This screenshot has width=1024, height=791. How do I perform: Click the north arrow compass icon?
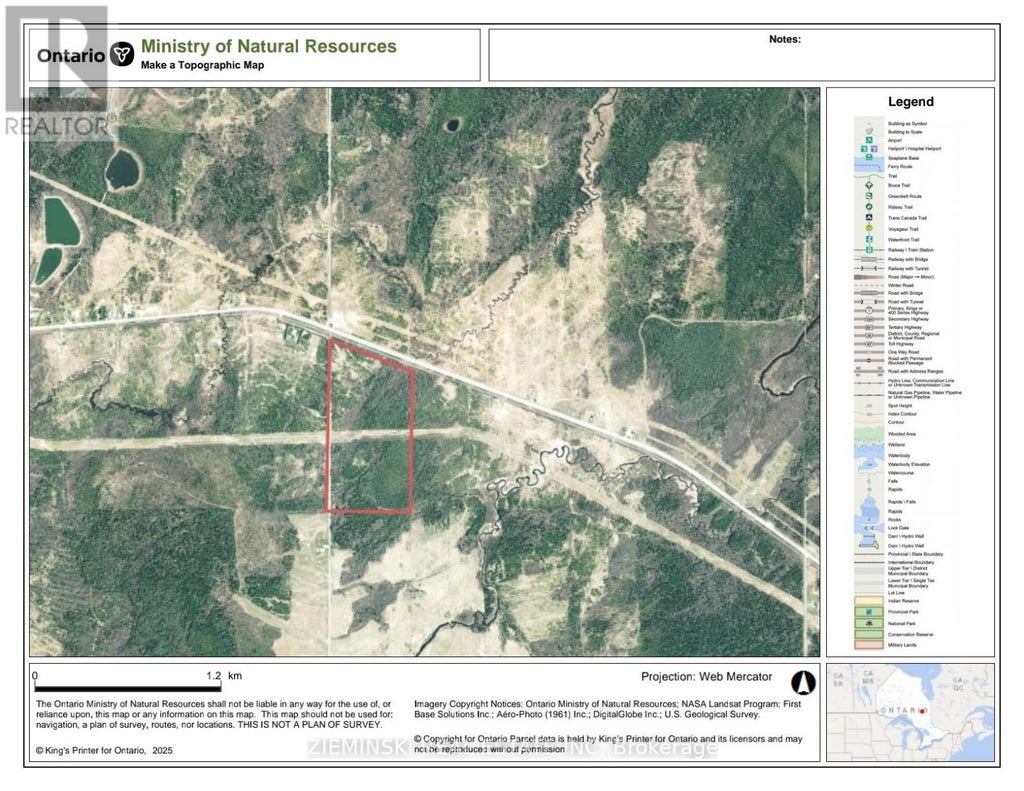tap(803, 682)
